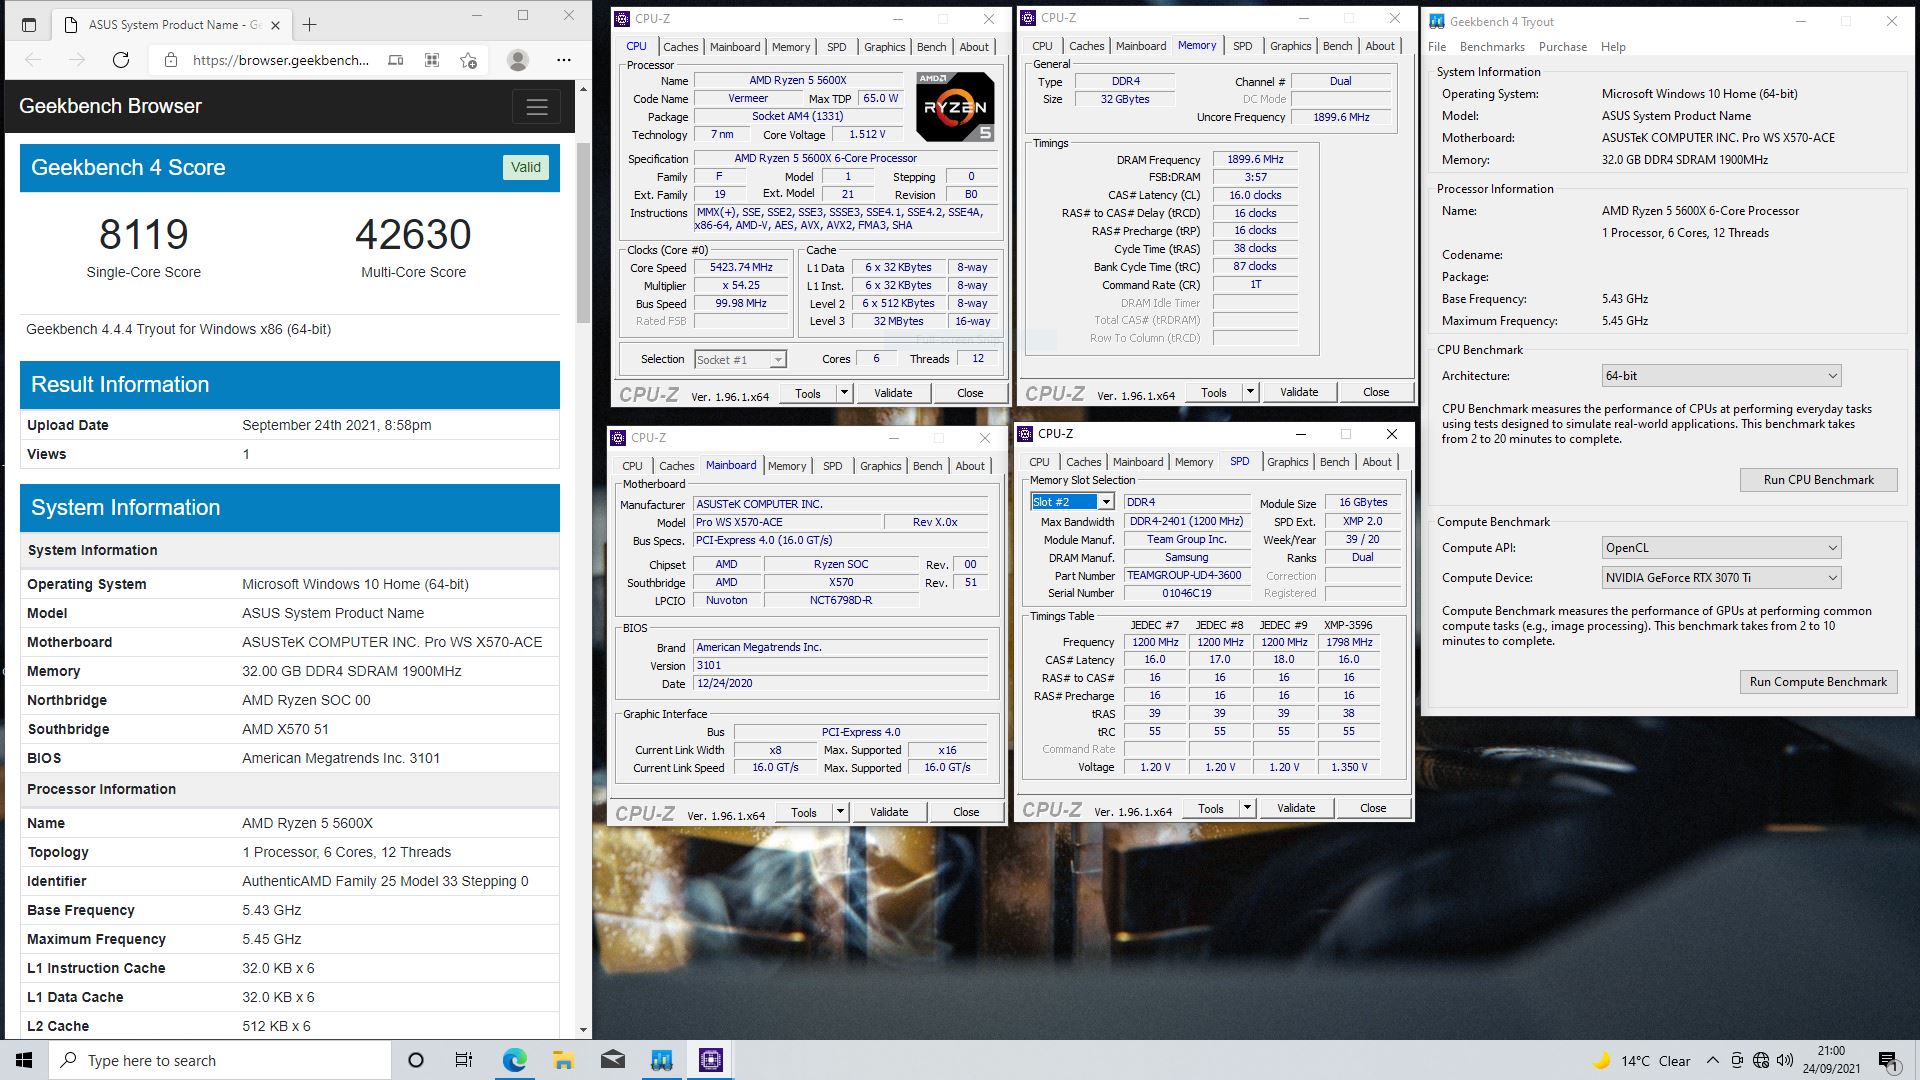Open the Compute API OpenCL dropdown
Viewport: 1920px width, 1080px height.
(x=1721, y=548)
